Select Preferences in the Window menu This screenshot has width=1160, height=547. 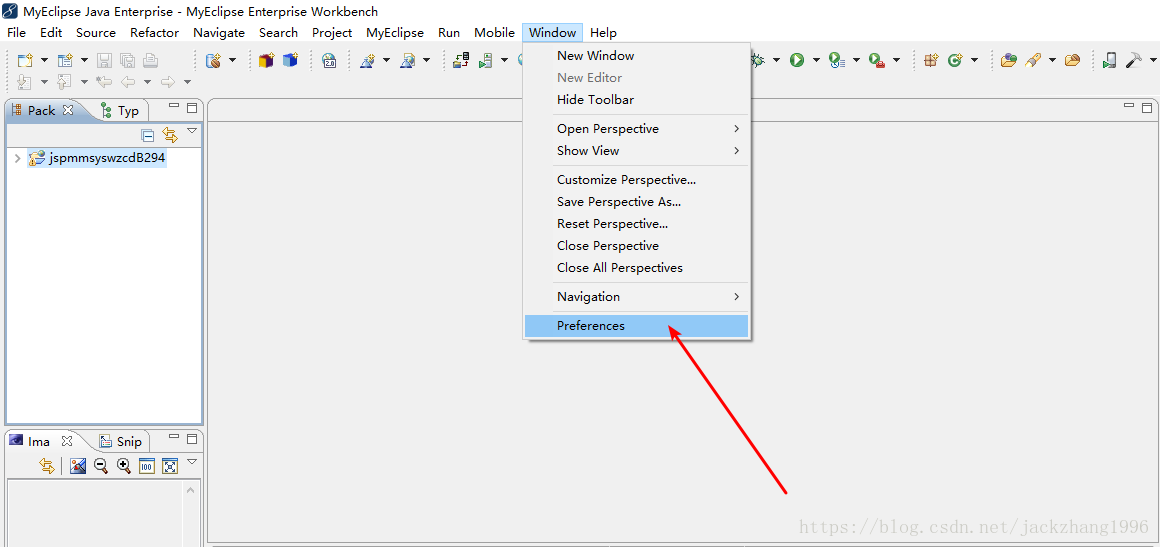[636, 326]
